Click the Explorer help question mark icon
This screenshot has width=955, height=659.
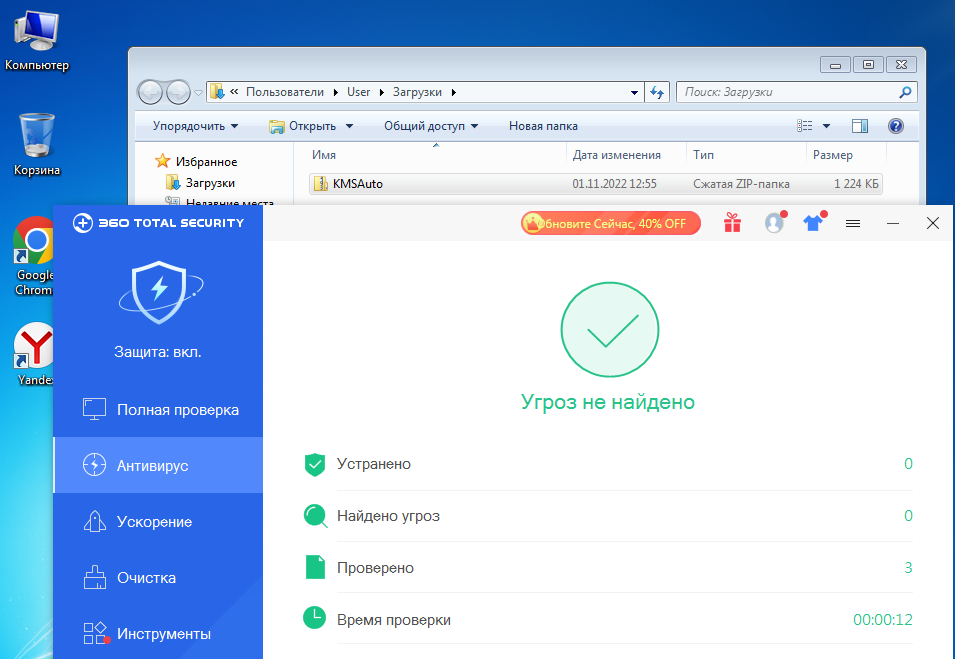click(x=895, y=126)
